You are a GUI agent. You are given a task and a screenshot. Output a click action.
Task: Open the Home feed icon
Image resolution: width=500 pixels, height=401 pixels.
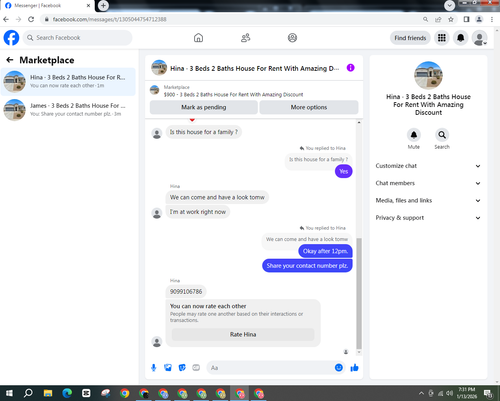click(198, 38)
